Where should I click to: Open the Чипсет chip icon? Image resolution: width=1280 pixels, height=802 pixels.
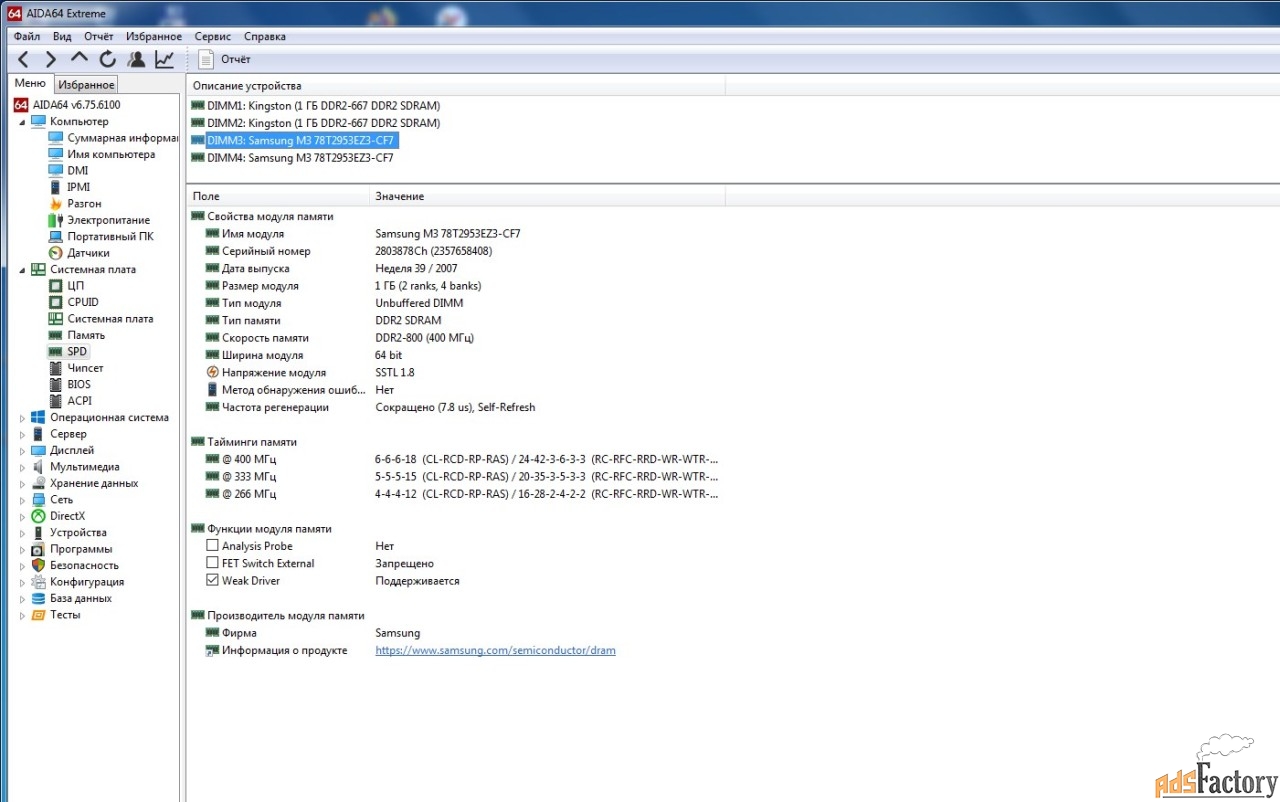tap(56, 368)
